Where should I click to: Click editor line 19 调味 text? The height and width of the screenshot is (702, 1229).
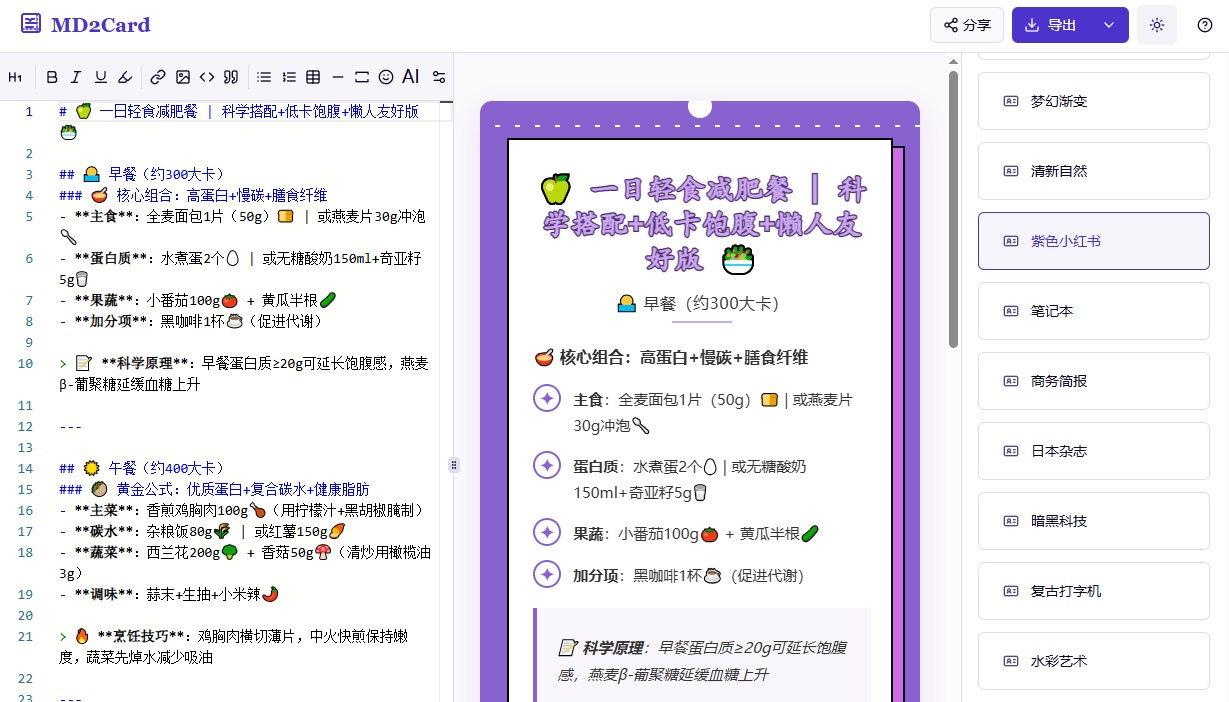point(169,594)
